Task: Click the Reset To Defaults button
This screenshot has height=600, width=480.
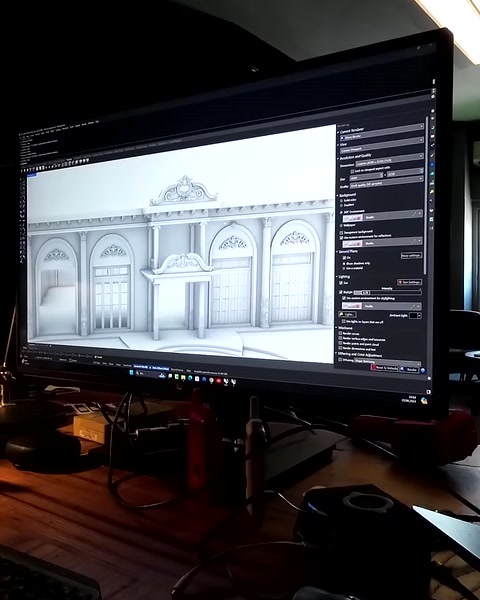Action: pyautogui.click(x=384, y=368)
